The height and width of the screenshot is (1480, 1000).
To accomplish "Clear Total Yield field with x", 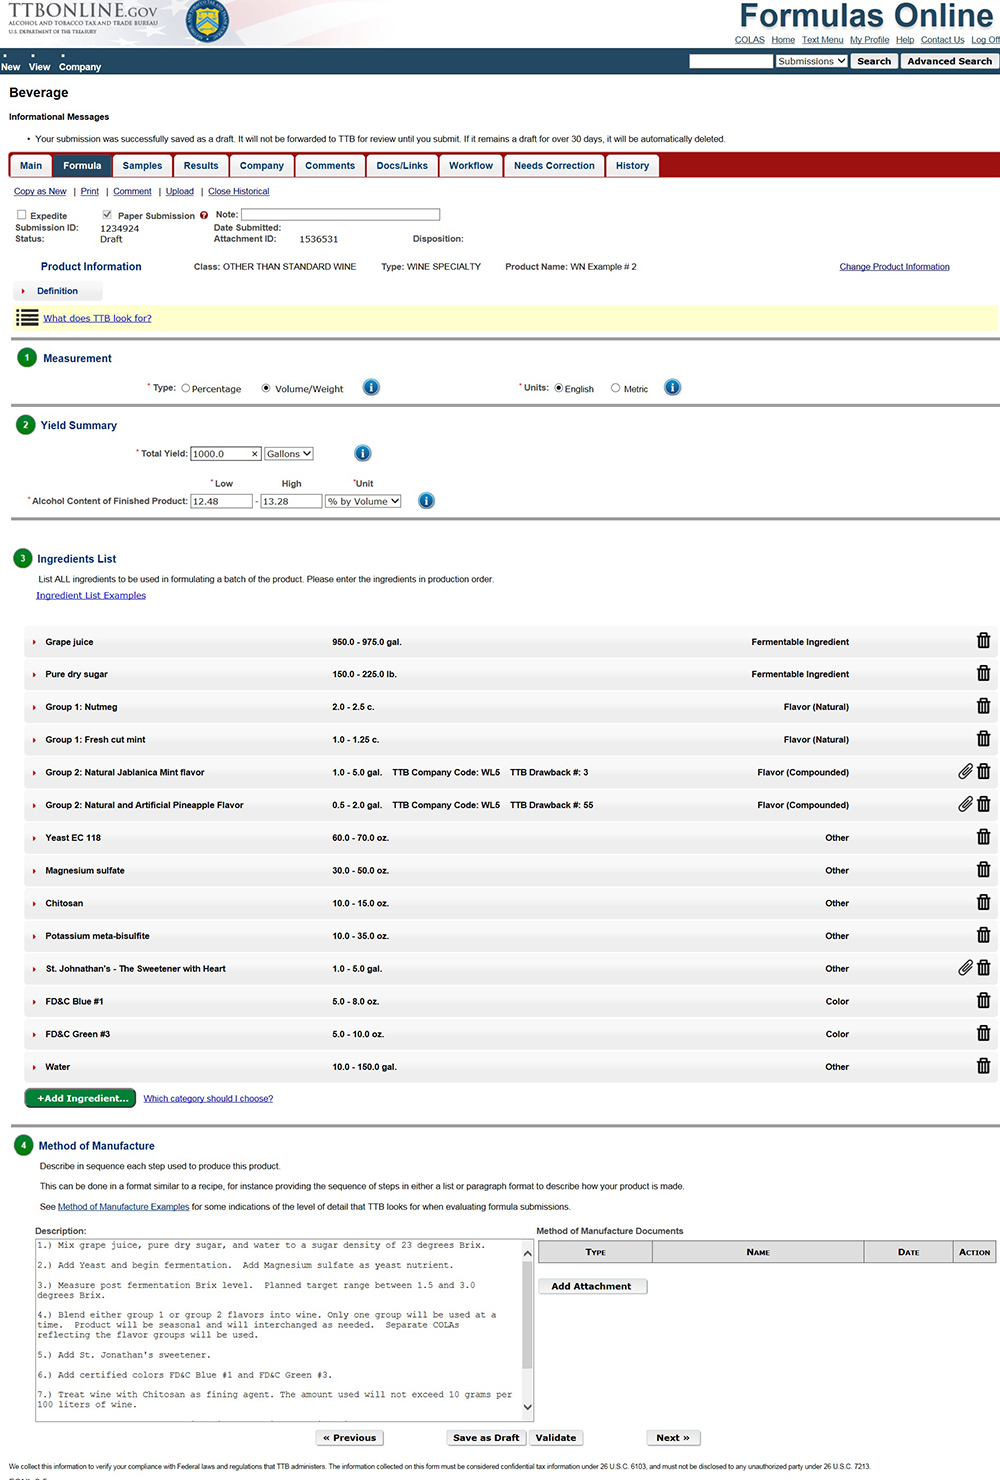I will point(254,454).
